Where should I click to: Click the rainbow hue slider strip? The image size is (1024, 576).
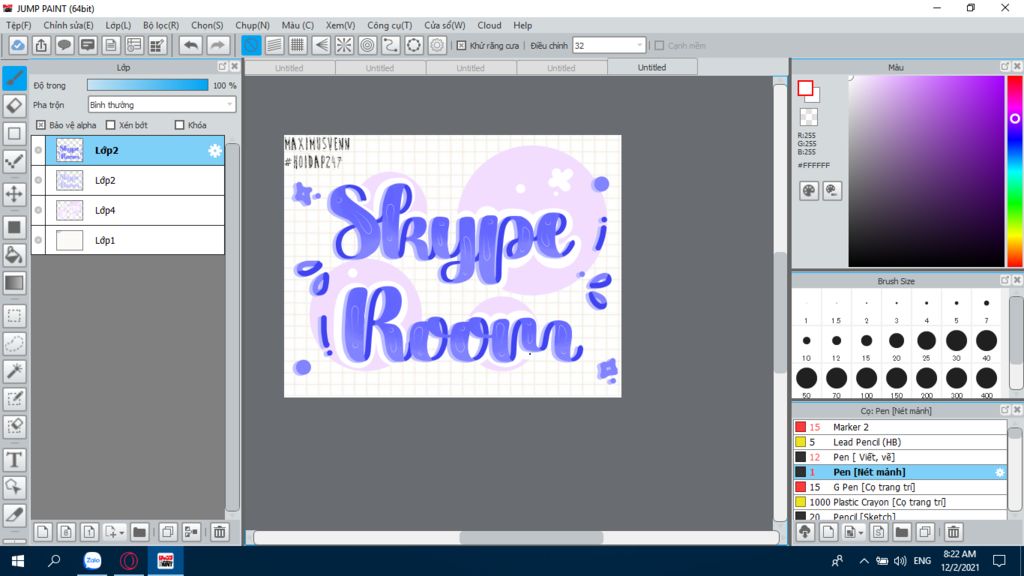click(1015, 171)
